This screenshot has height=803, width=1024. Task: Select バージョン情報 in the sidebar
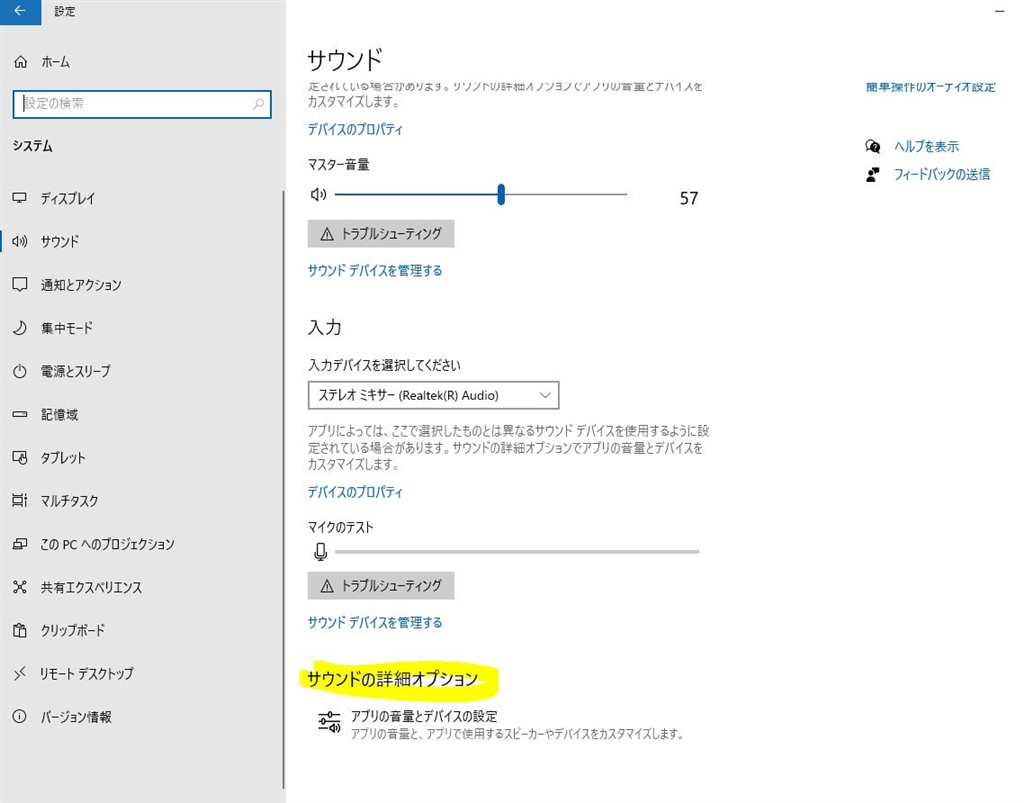point(76,716)
